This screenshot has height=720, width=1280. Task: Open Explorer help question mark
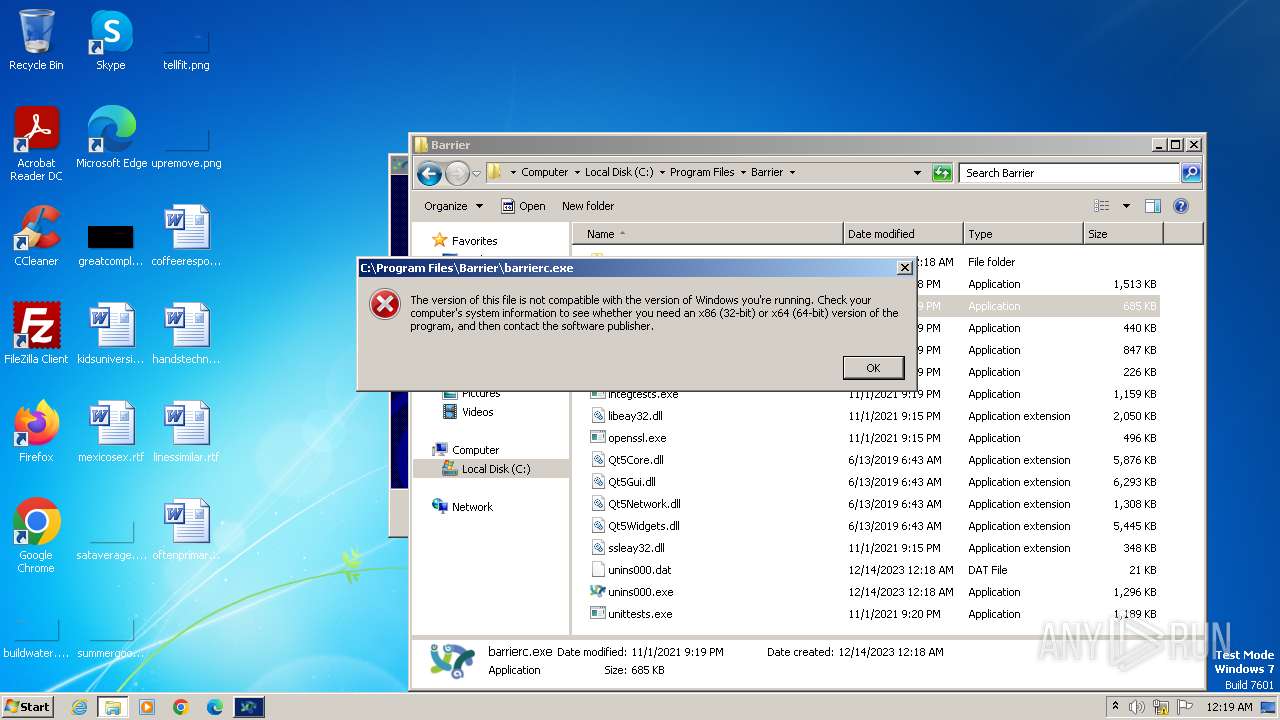(x=1180, y=206)
